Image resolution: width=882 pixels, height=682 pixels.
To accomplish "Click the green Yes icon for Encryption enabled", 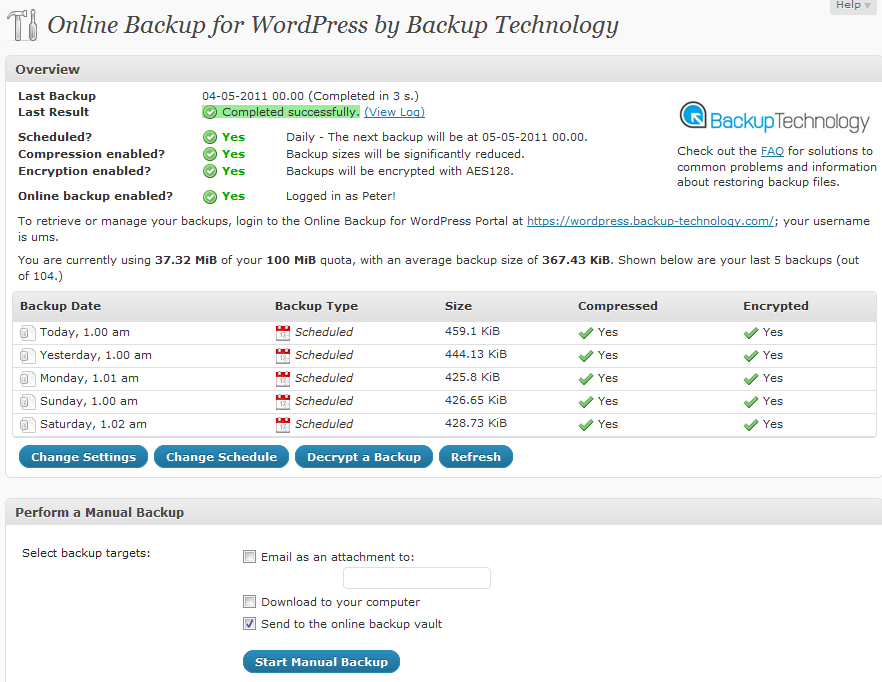I will [x=210, y=171].
